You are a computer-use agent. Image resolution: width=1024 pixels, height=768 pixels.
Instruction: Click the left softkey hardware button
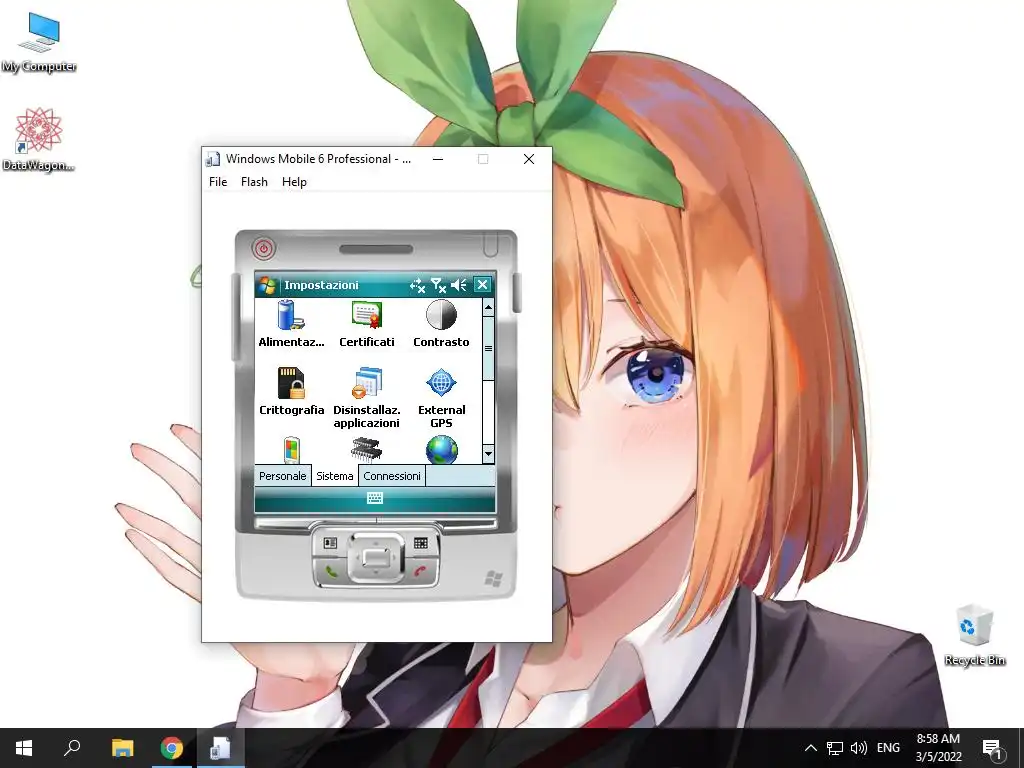coord(330,543)
